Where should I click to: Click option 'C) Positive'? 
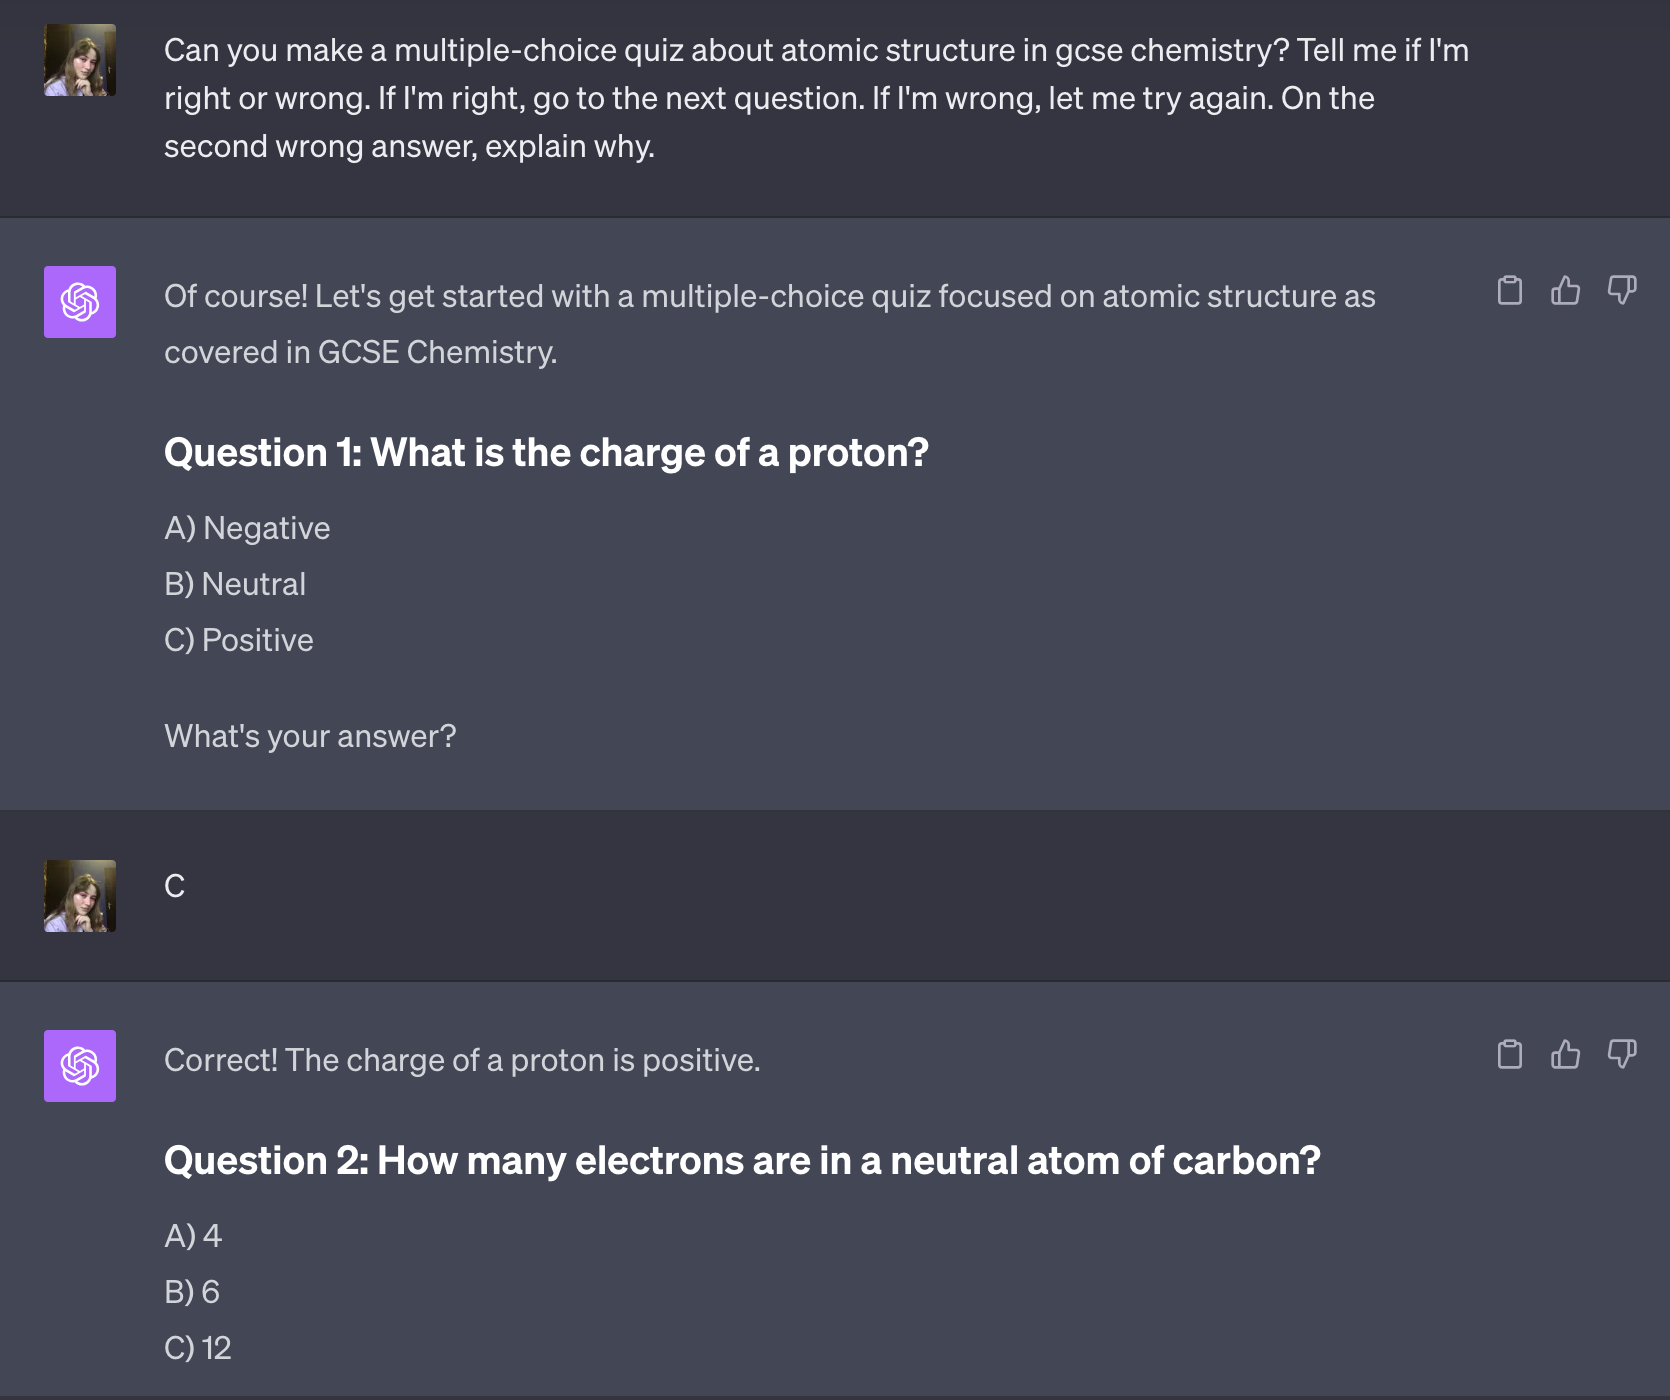point(239,640)
